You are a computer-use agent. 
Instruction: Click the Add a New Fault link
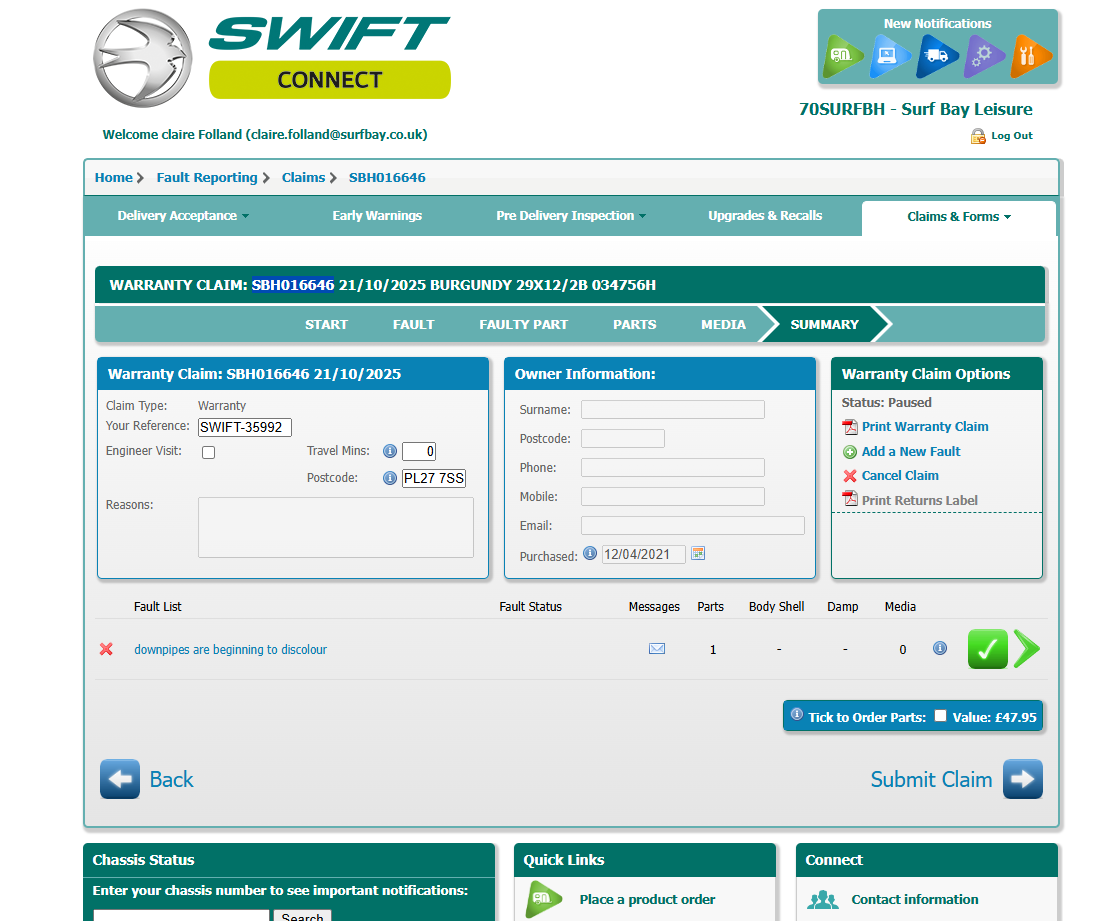(910, 452)
